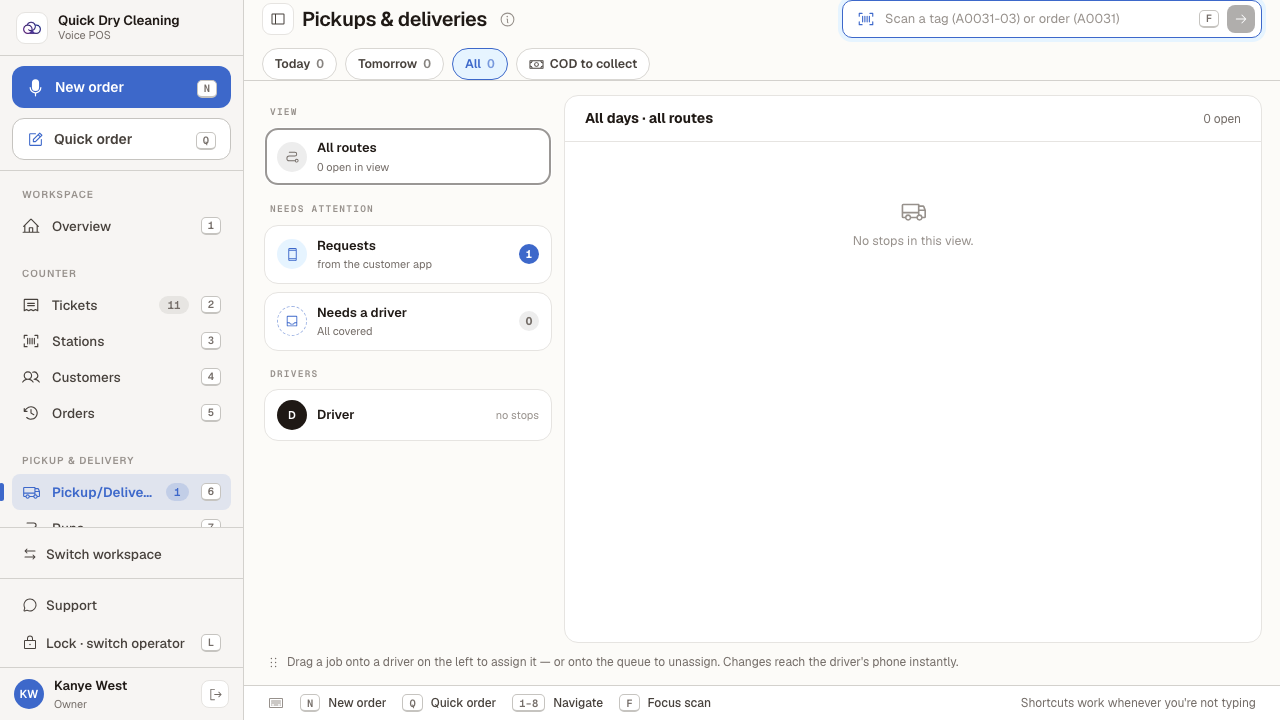Select the Tomorrow filter pill
Viewport: 1280px width, 720px height.
point(394,64)
